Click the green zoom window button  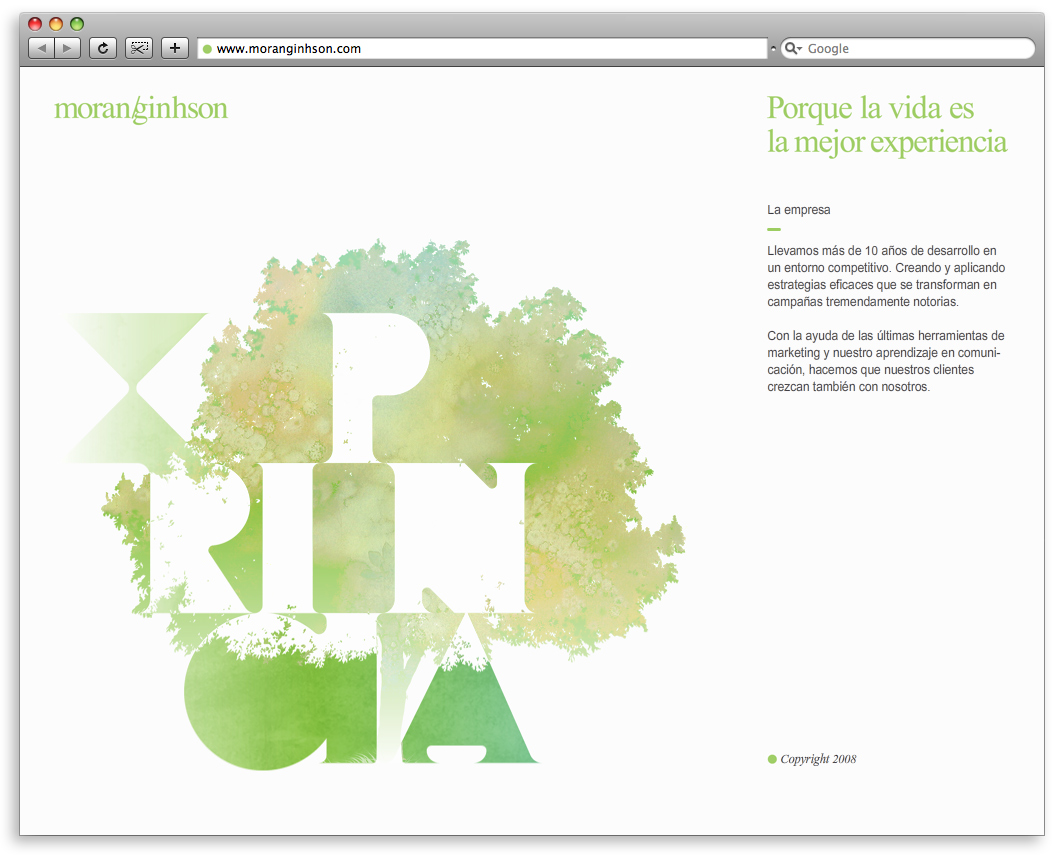click(x=77, y=24)
